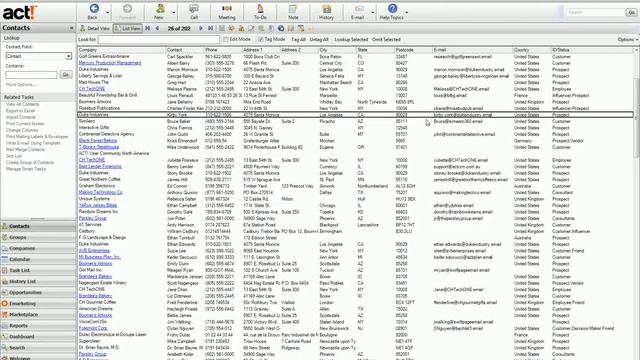Go to first record navigation icon
Screen dimensions: 640x360
point(148,29)
